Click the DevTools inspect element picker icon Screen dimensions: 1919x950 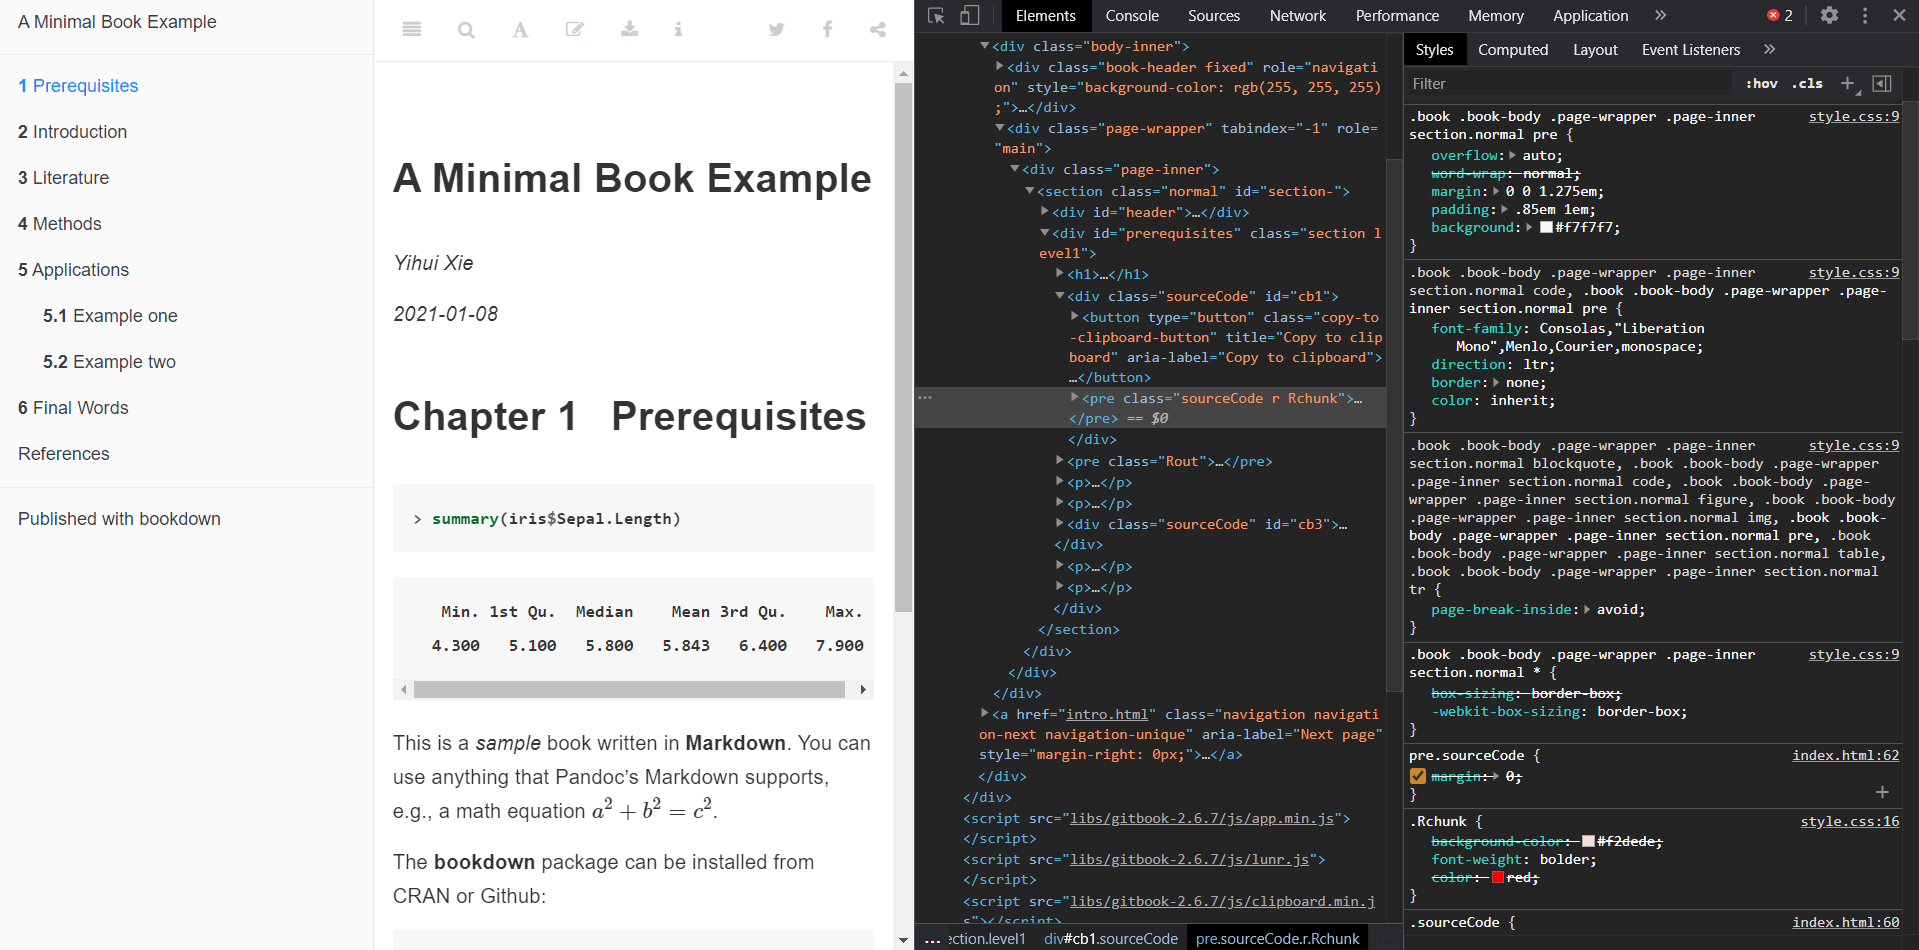click(x=936, y=15)
